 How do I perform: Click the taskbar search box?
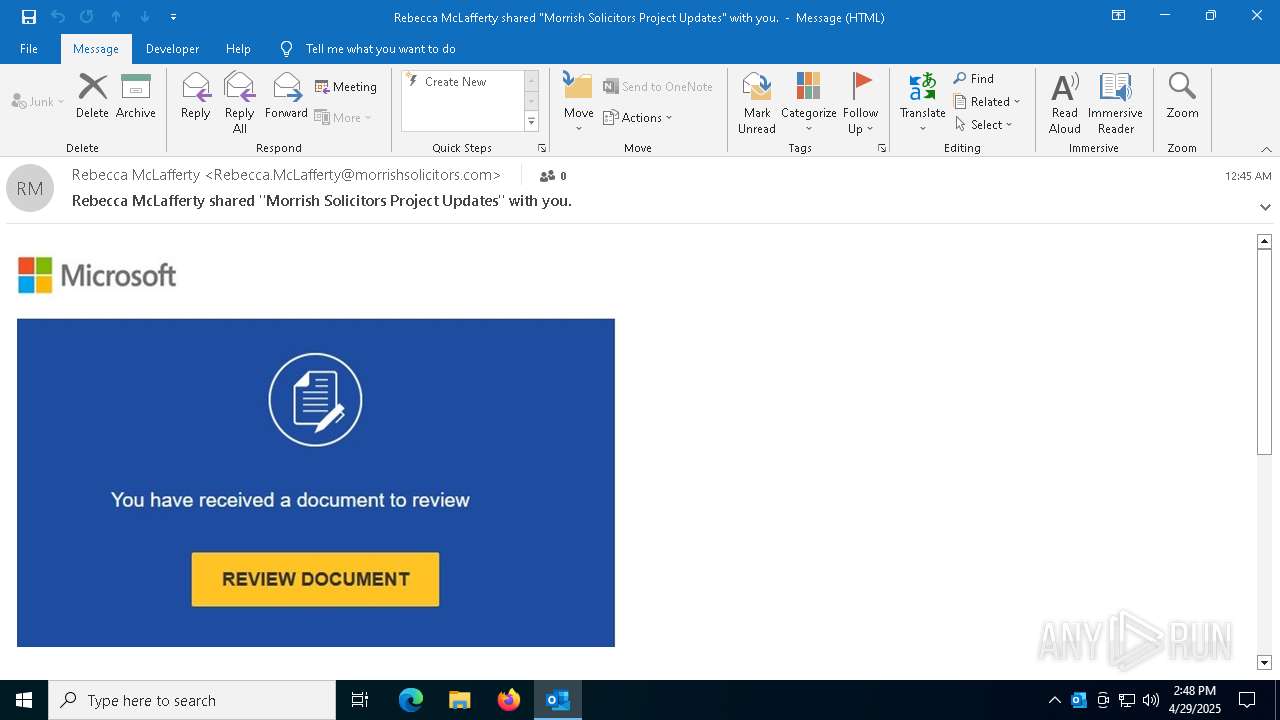pos(192,700)
